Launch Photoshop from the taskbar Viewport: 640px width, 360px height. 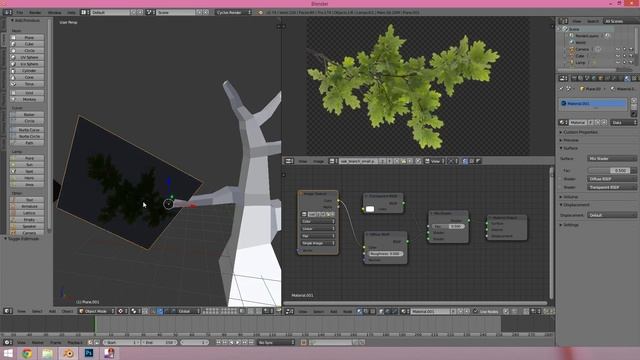pos(89,353)
